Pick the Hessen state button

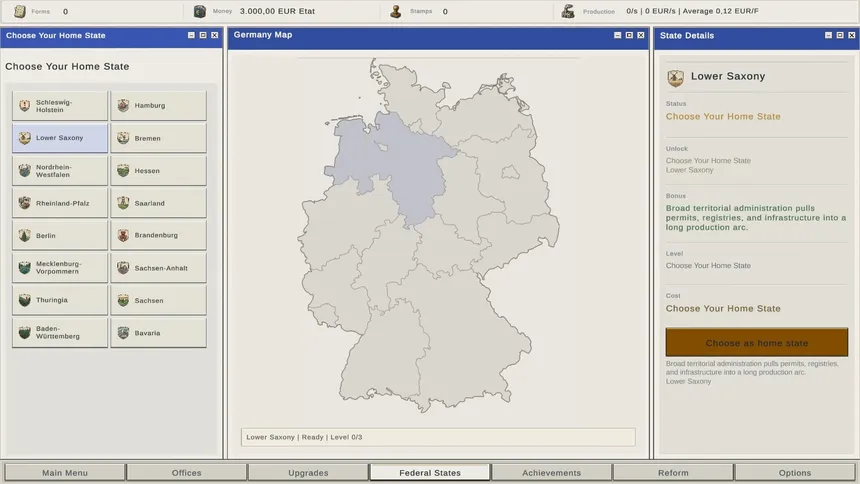[x=159, y=170]
